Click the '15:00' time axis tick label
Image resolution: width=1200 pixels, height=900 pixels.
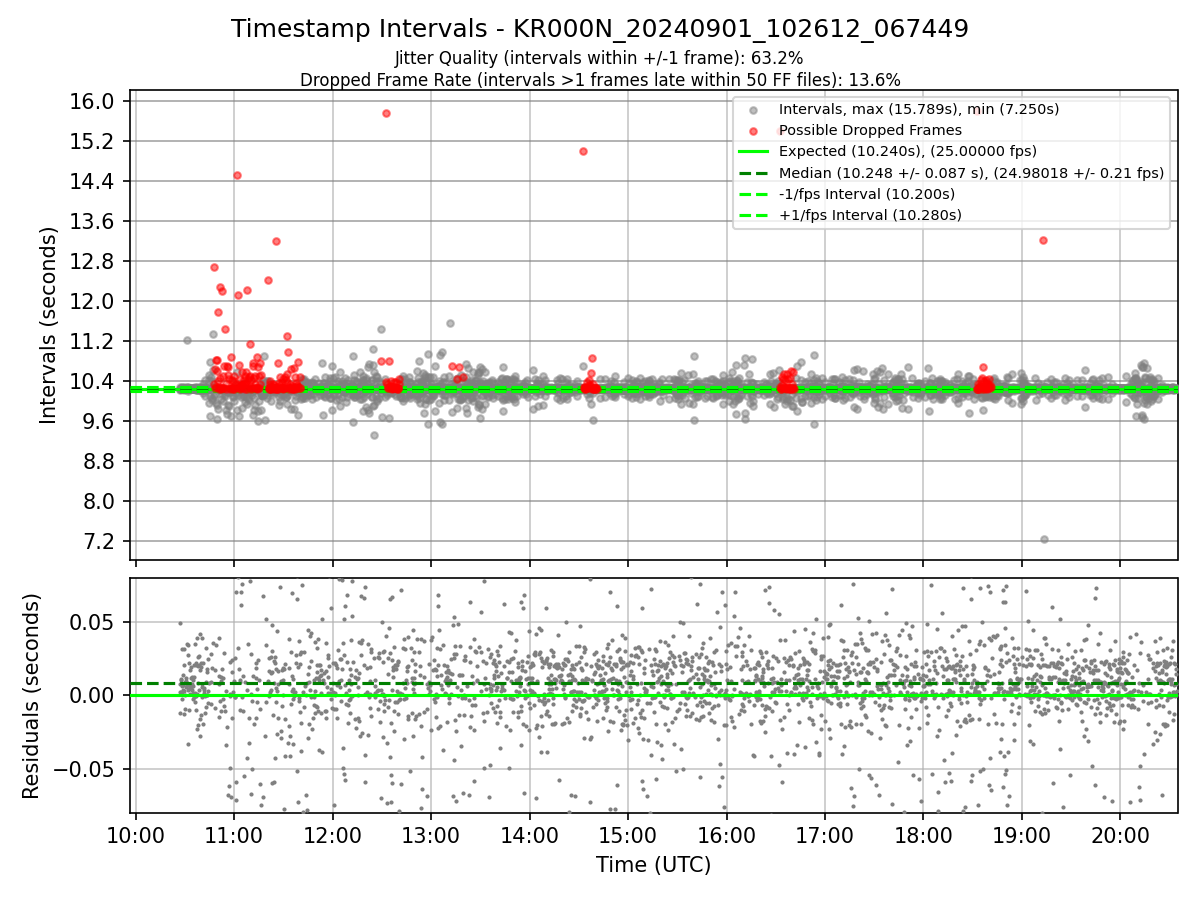628,834
